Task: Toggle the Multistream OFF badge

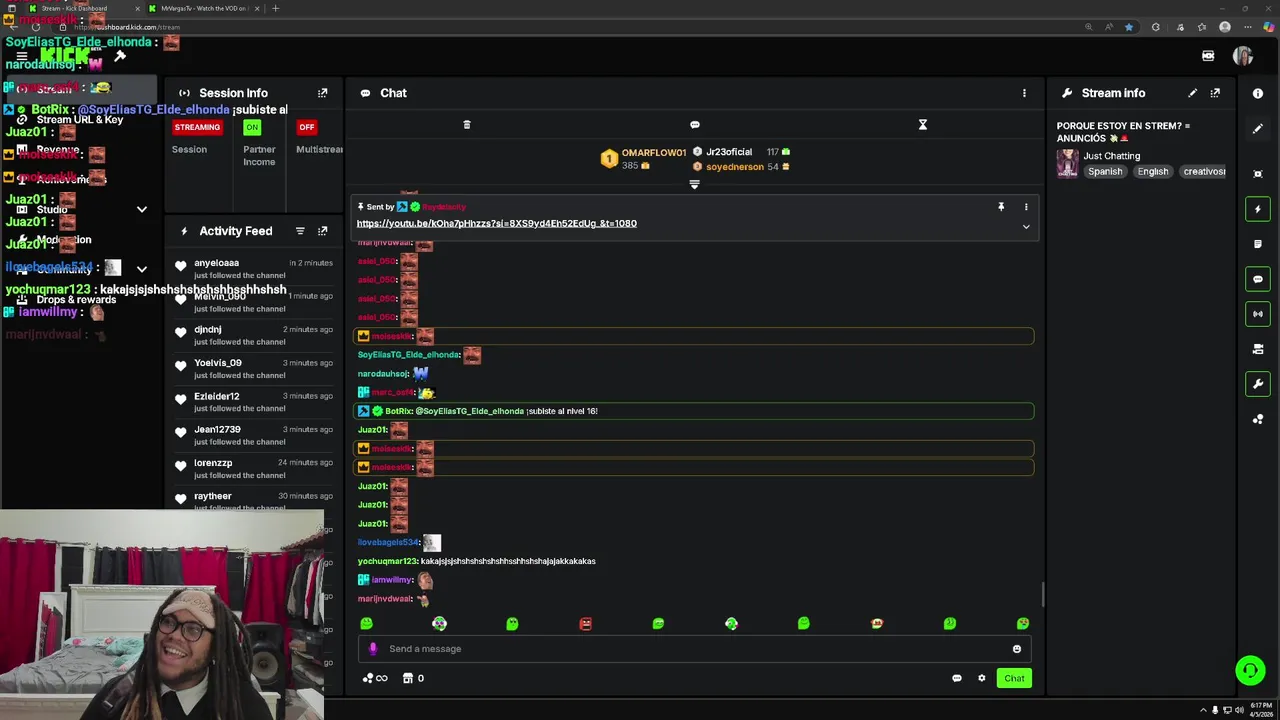Action: tap(307, 127)
